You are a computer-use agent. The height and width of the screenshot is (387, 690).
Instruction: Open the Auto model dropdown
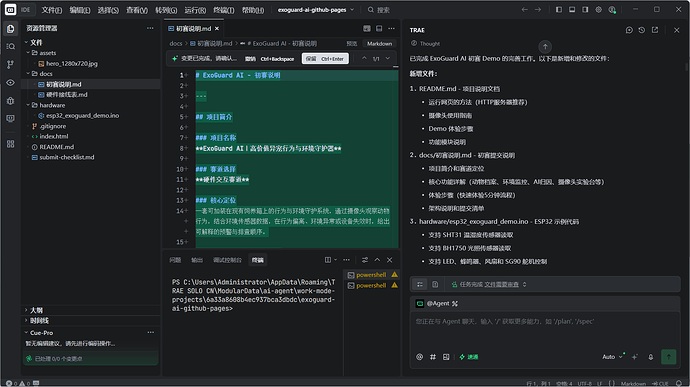click(613, 357)
